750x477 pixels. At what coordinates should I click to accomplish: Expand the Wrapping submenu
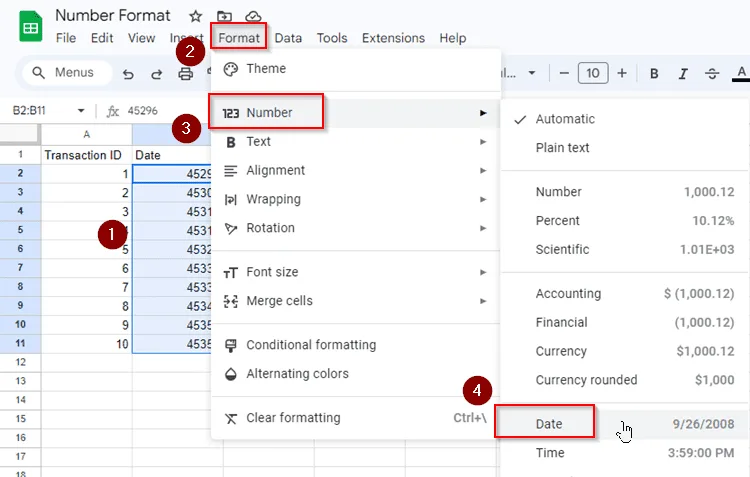pos(355,199)
